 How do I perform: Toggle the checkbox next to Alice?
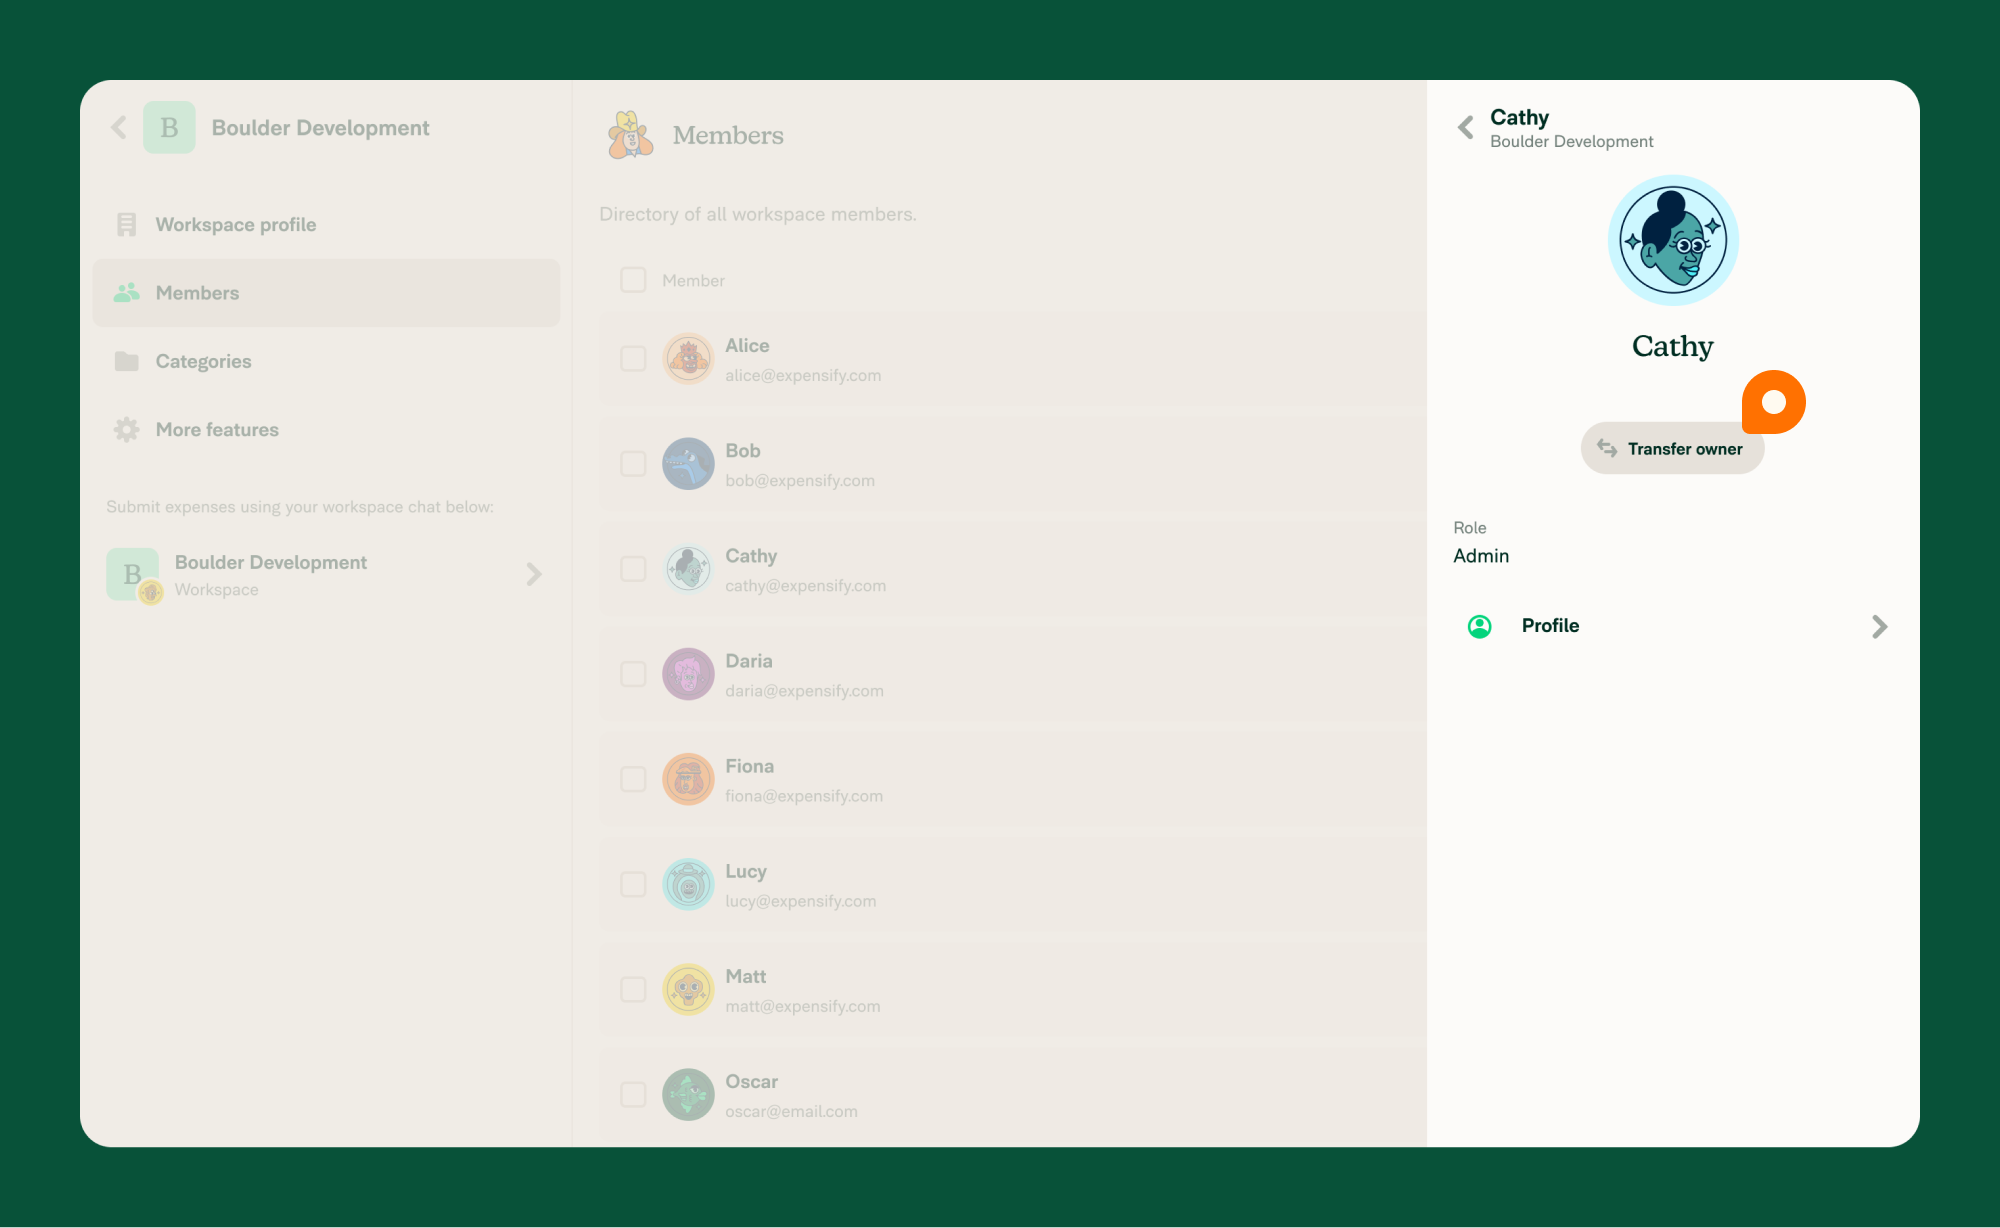[633, 358]
